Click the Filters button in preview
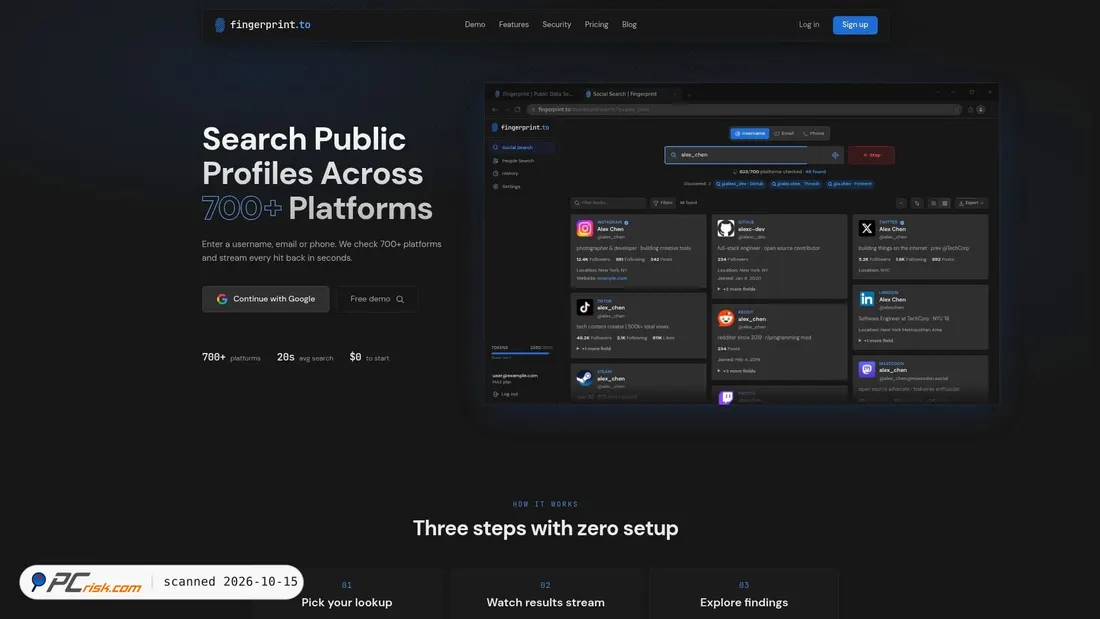Viewport: 1100px width, 619px height. (x=663, y=203)
